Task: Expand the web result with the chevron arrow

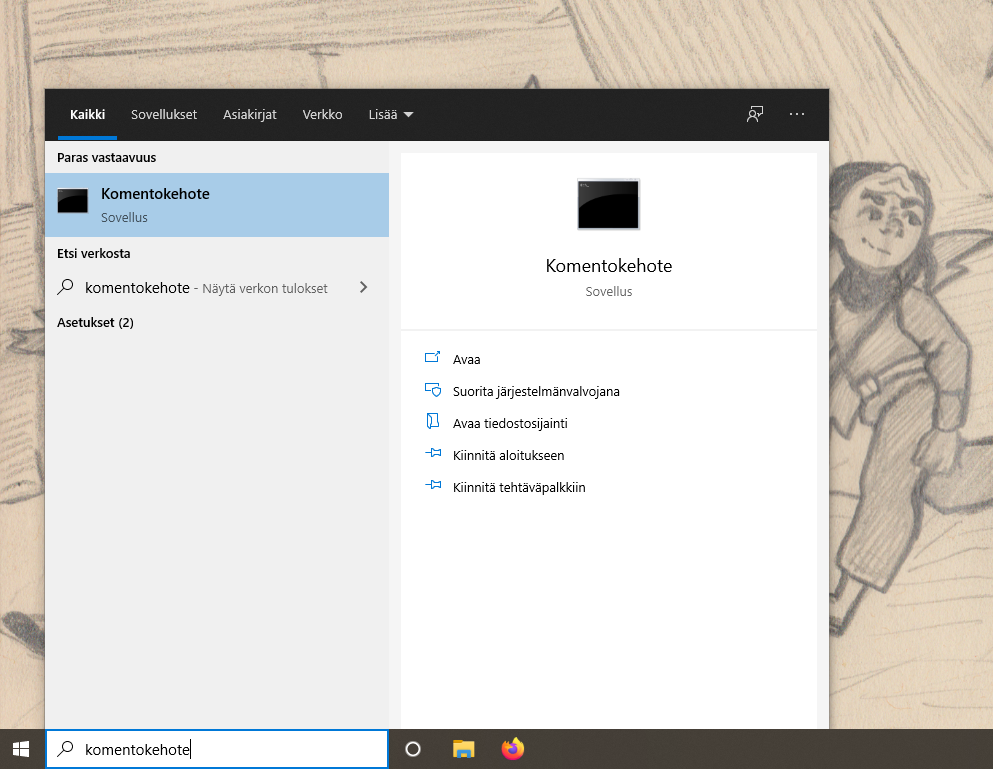Action: point(364,287)
